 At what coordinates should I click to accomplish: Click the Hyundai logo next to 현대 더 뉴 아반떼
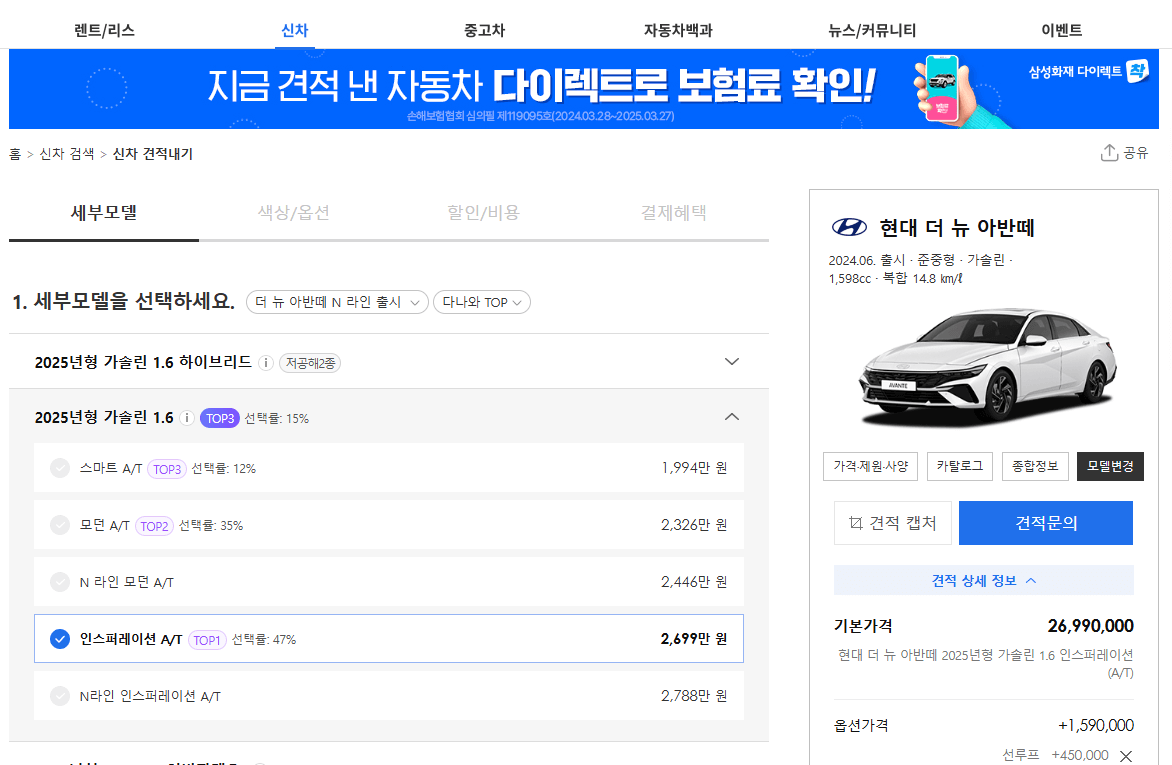[850, 228]
